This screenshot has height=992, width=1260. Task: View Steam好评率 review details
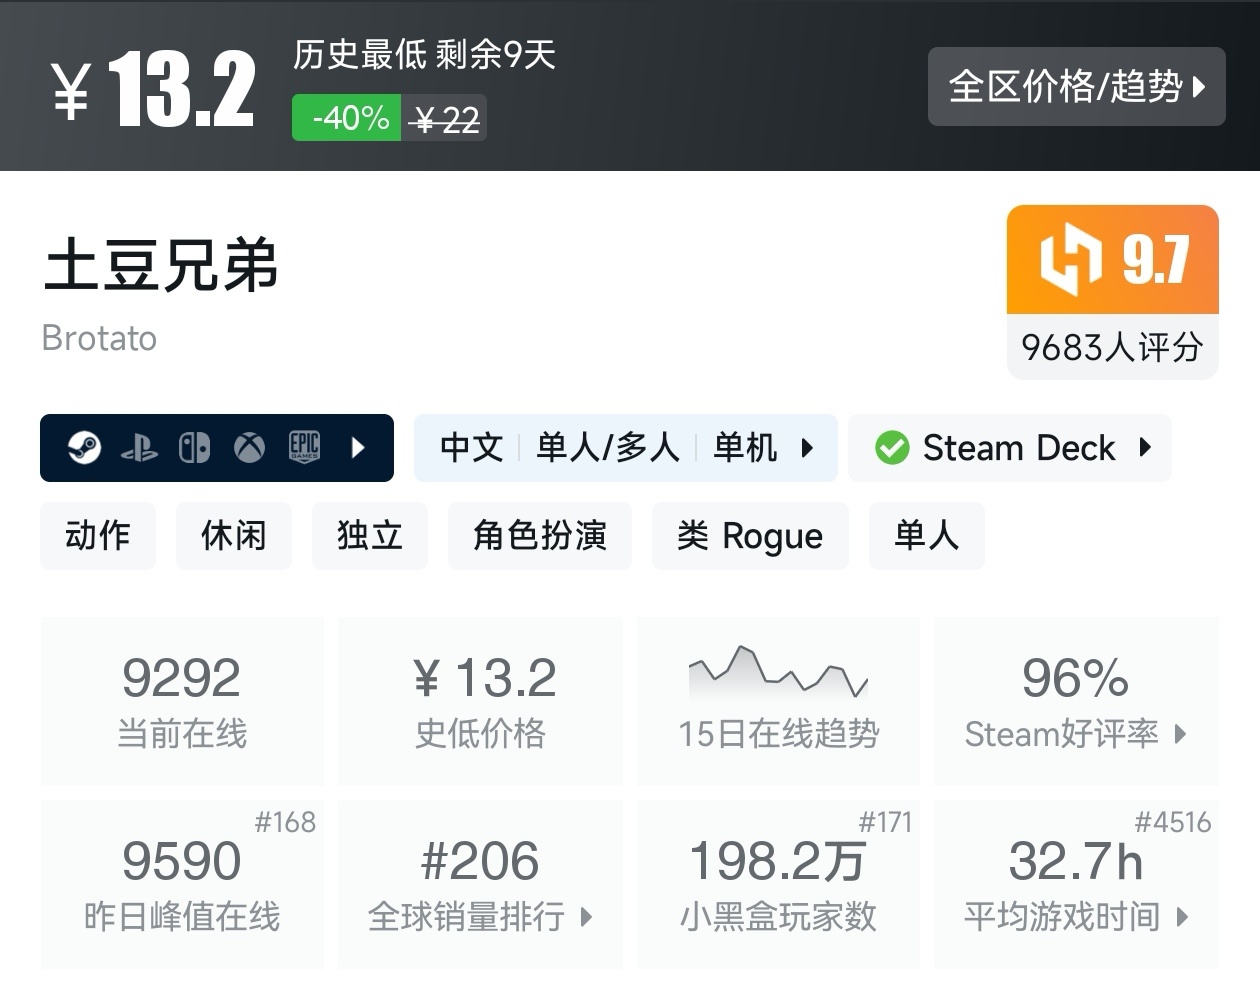coord(1075,735)
